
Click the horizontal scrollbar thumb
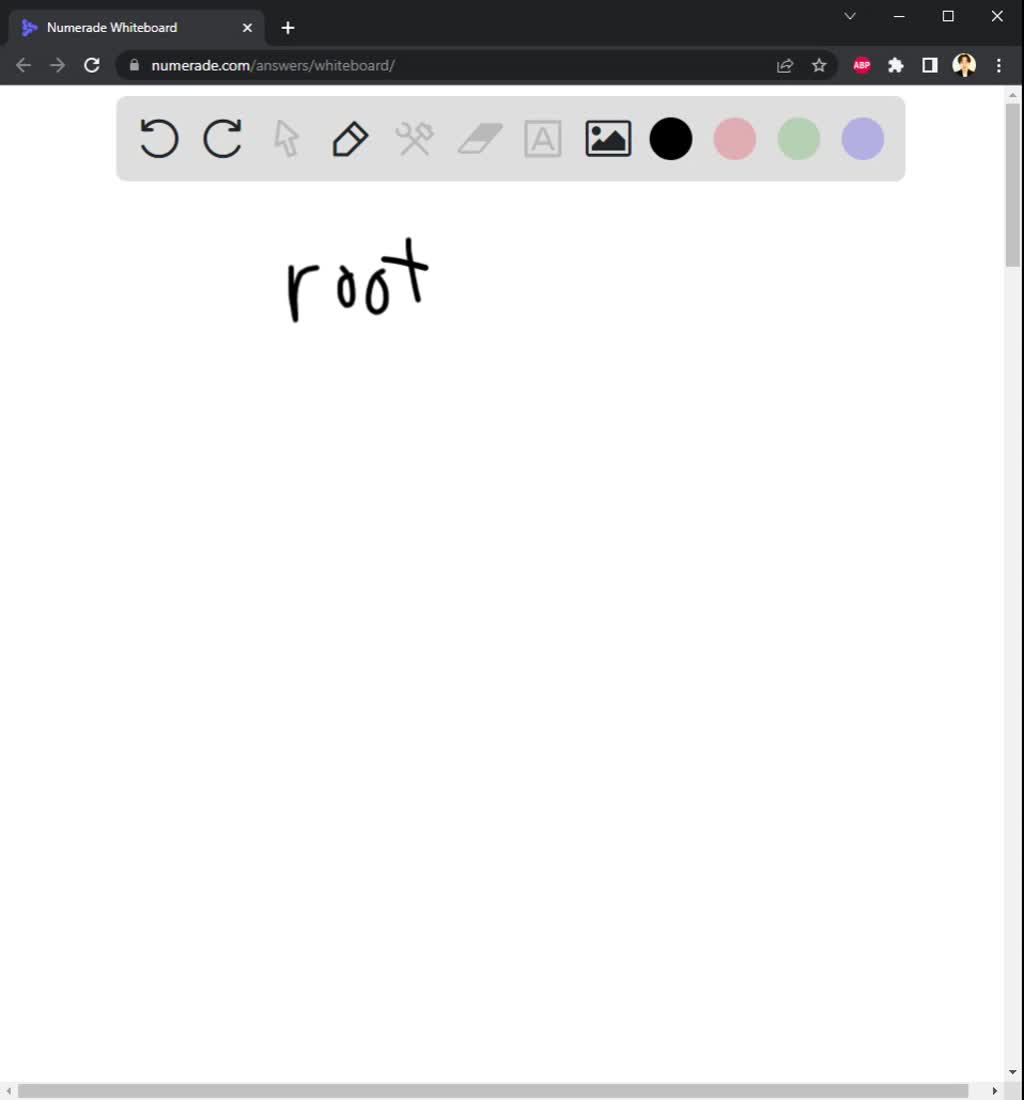click(493, 1091)
